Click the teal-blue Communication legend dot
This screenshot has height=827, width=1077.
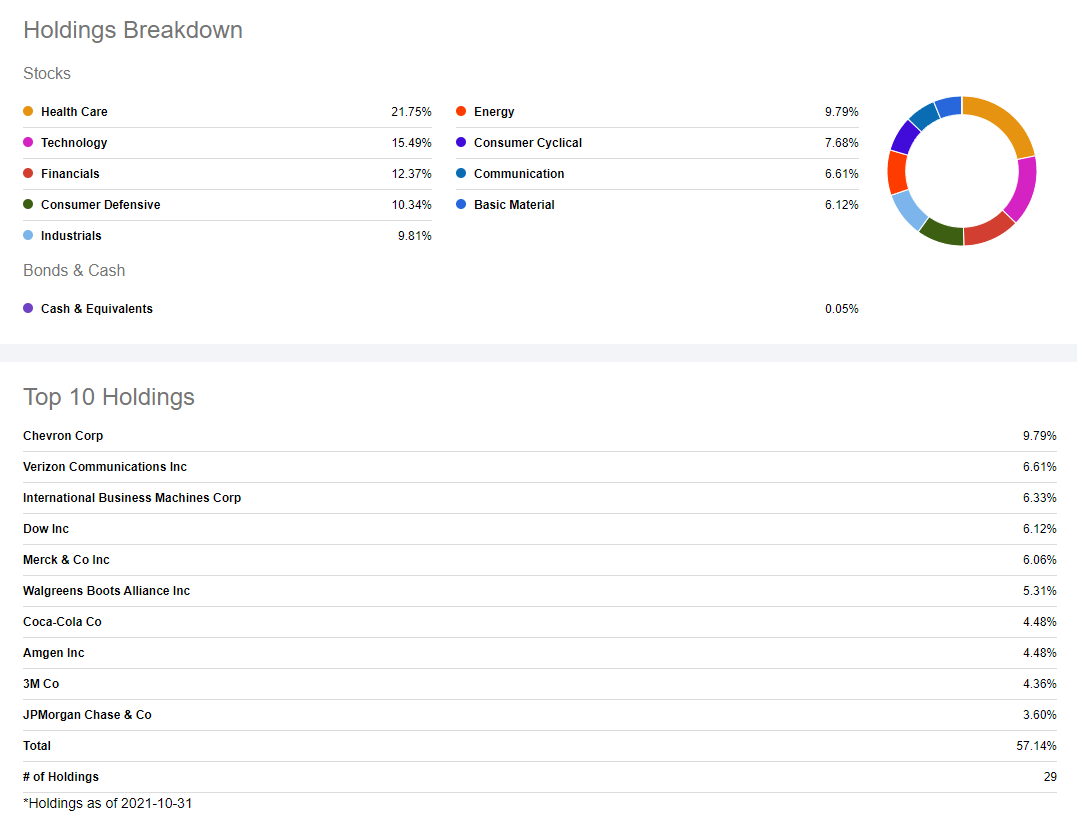461,173
